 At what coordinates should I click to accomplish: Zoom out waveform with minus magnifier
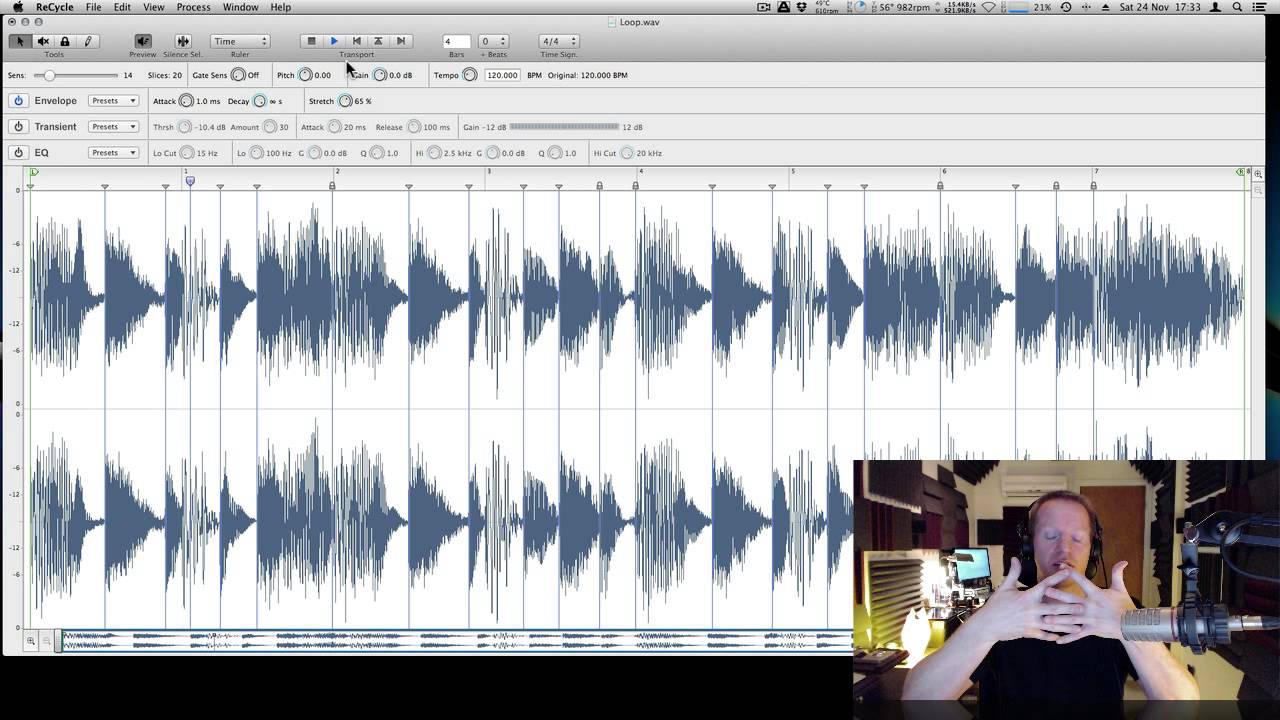pyautogui.click(x=46, y=640)
